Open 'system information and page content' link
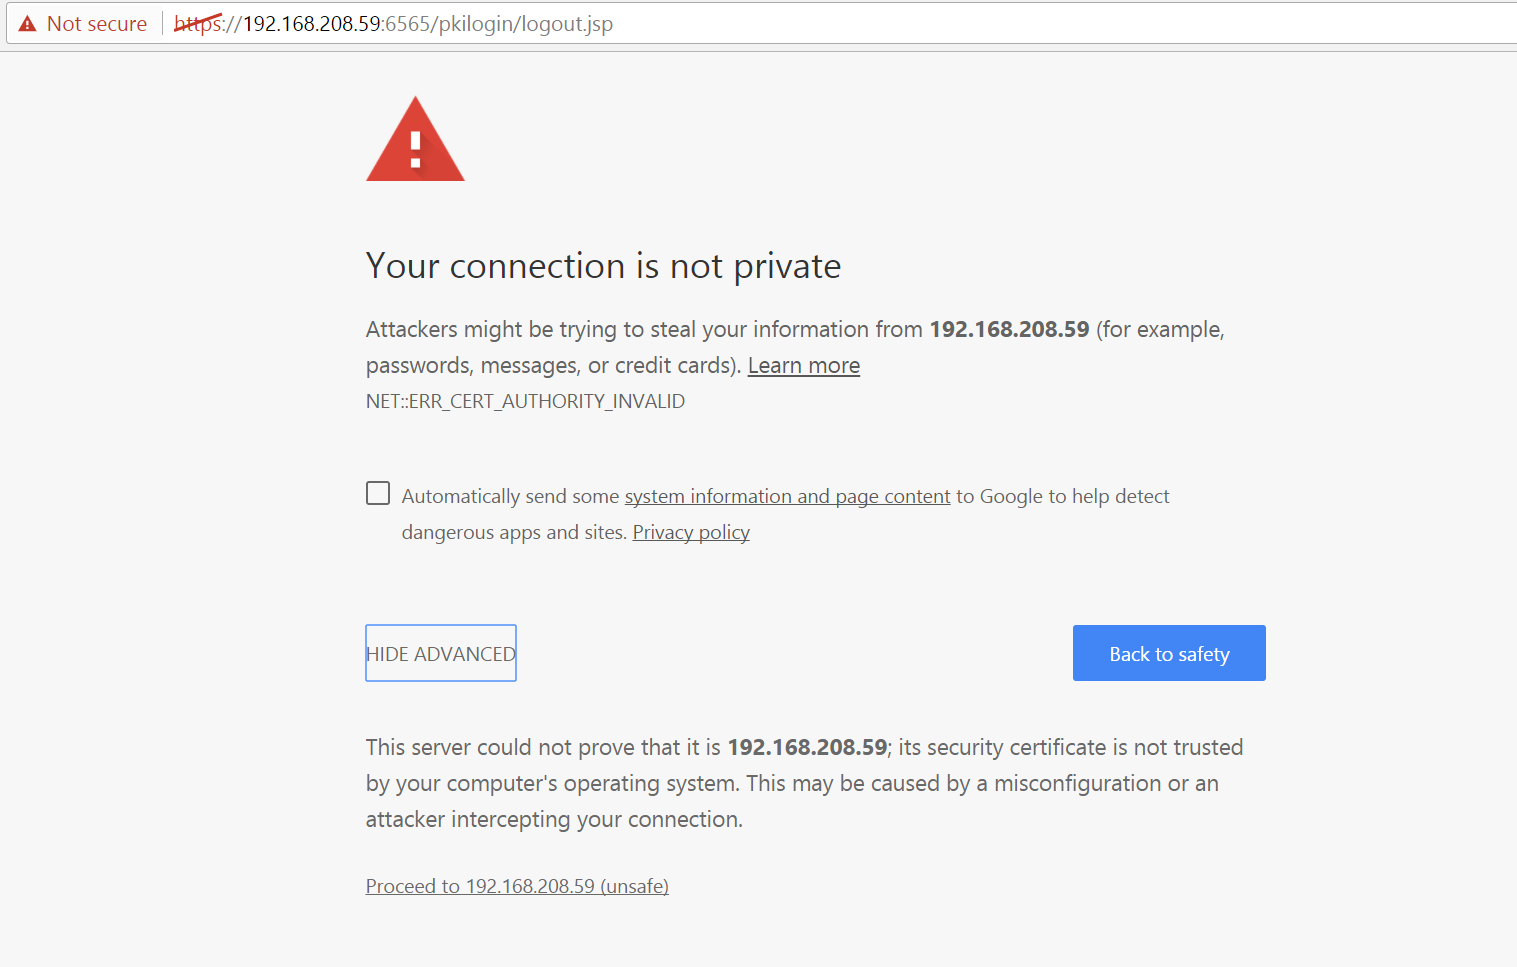This screenshot has width=1517, height=967. click(x=787, y=497)
